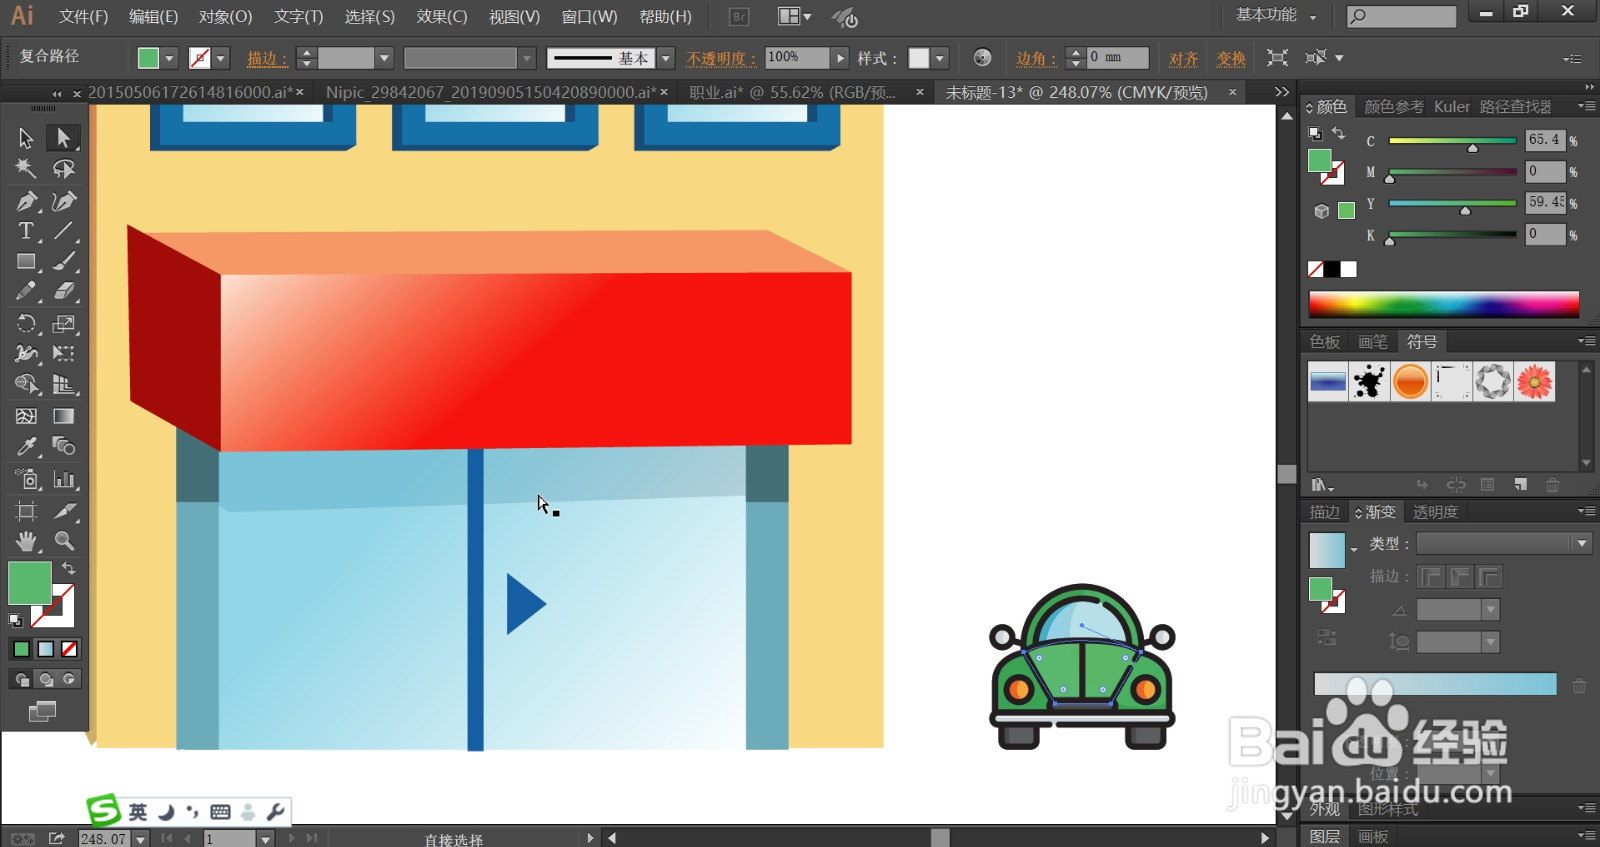Select the Shape Builder tool

pyautogui.click(x=26, y=385)
